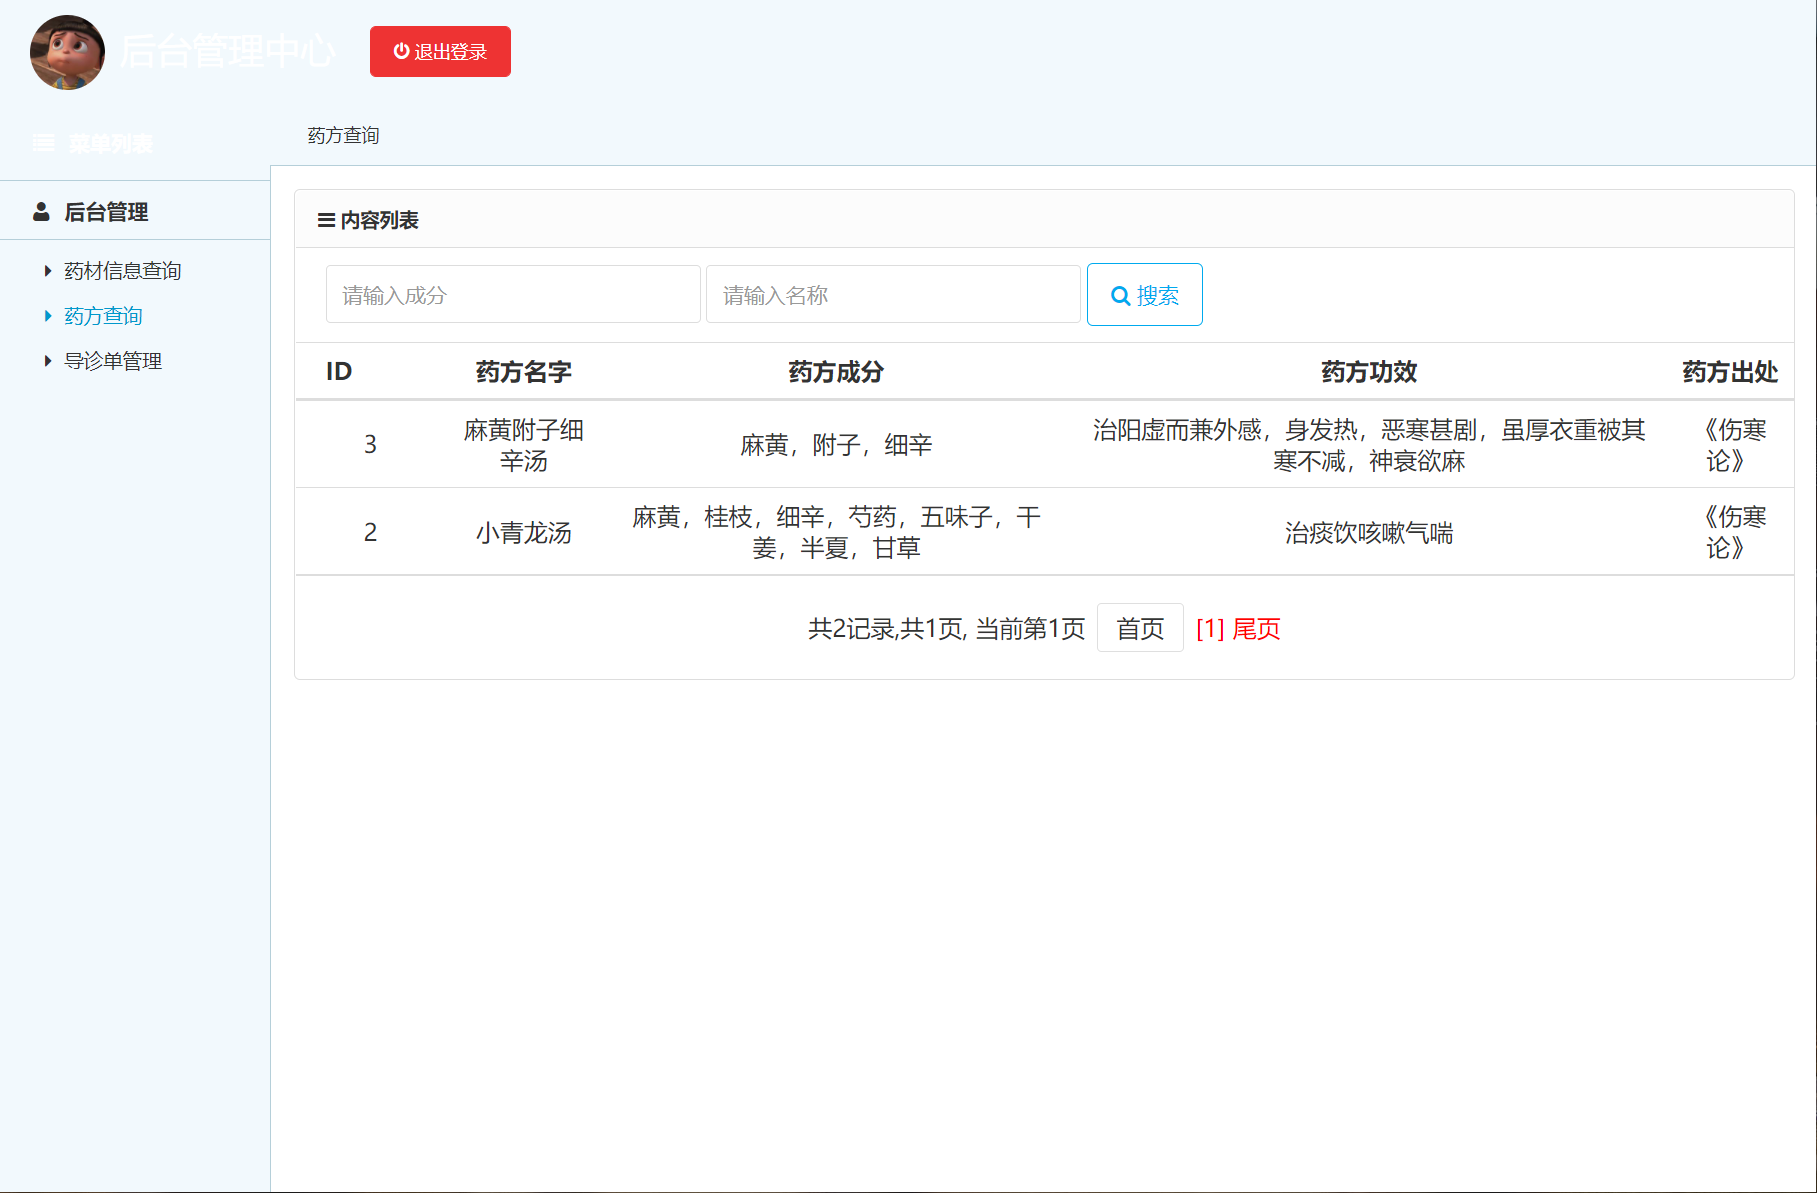Screen dimensions: 1817x1193
Task: Click the list icon before 内容列表
Action: coord(324,220)
